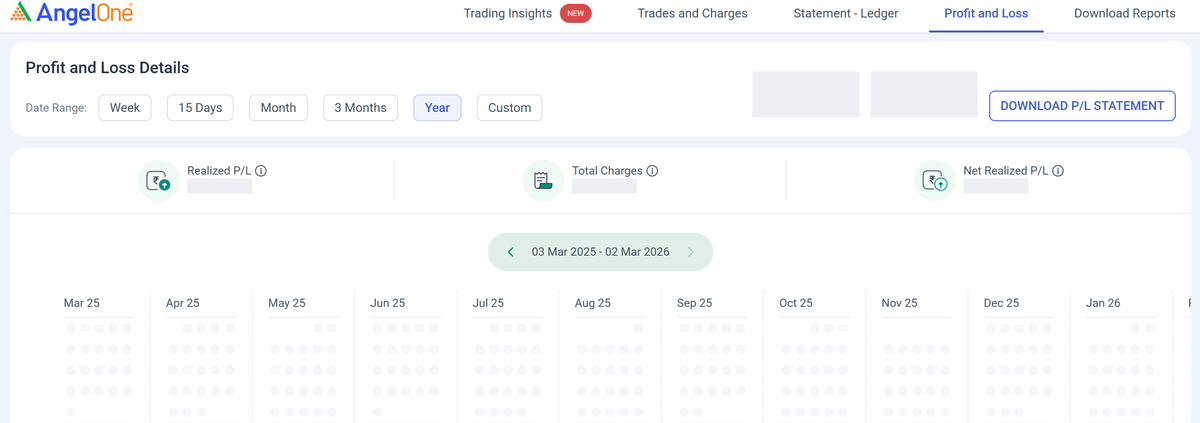The image size is (1200, 423).
Task: Click the Realized P/L rupee icon
Action: click(x=158, y=181)
